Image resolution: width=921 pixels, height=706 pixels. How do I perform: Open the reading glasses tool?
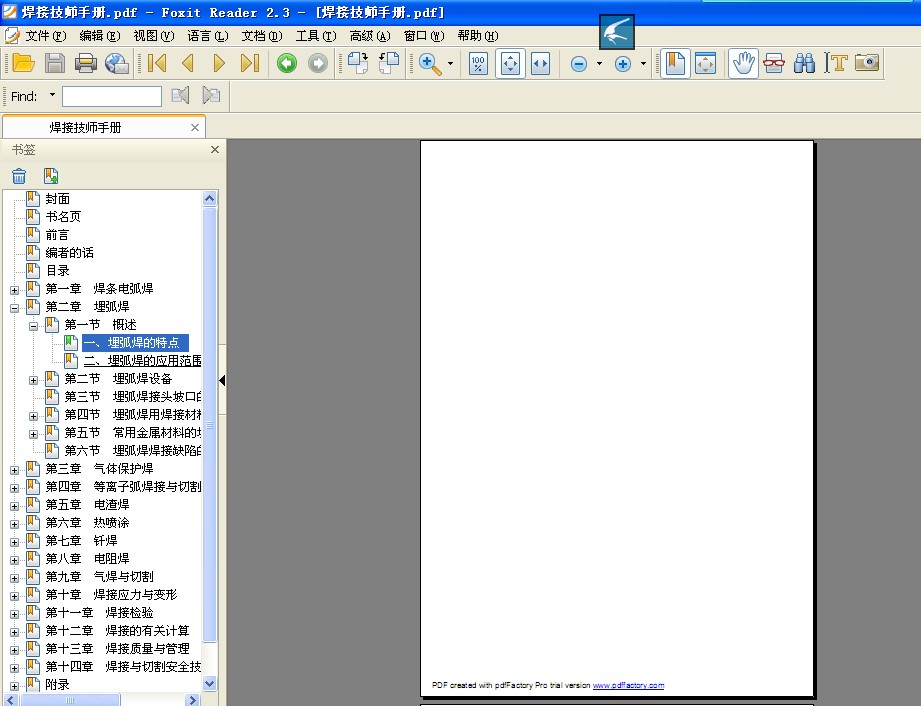[774, 63]
